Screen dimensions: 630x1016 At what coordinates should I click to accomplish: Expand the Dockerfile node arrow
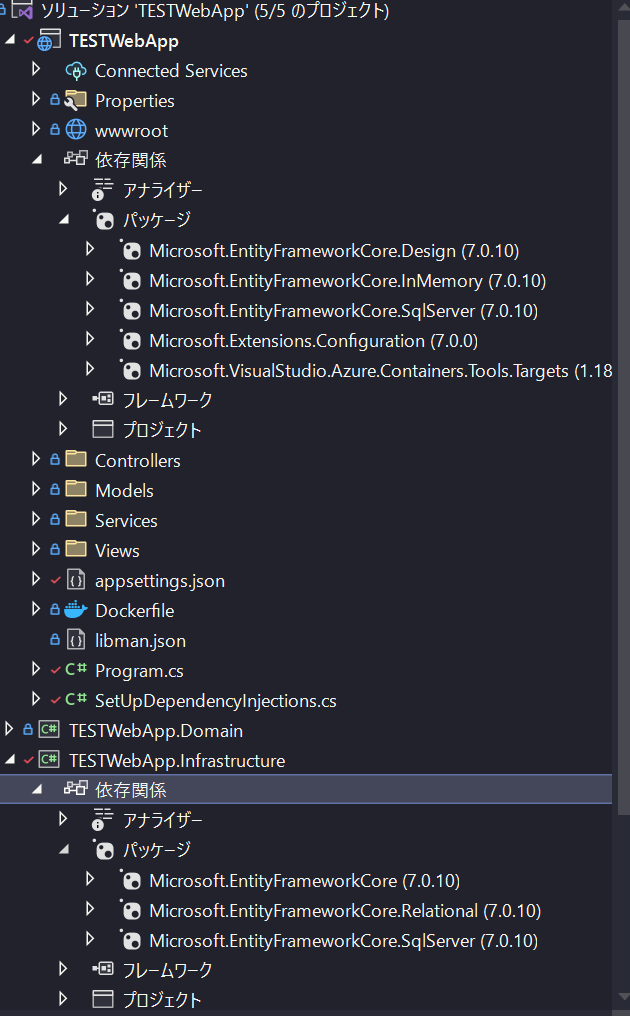pos(36,608)
